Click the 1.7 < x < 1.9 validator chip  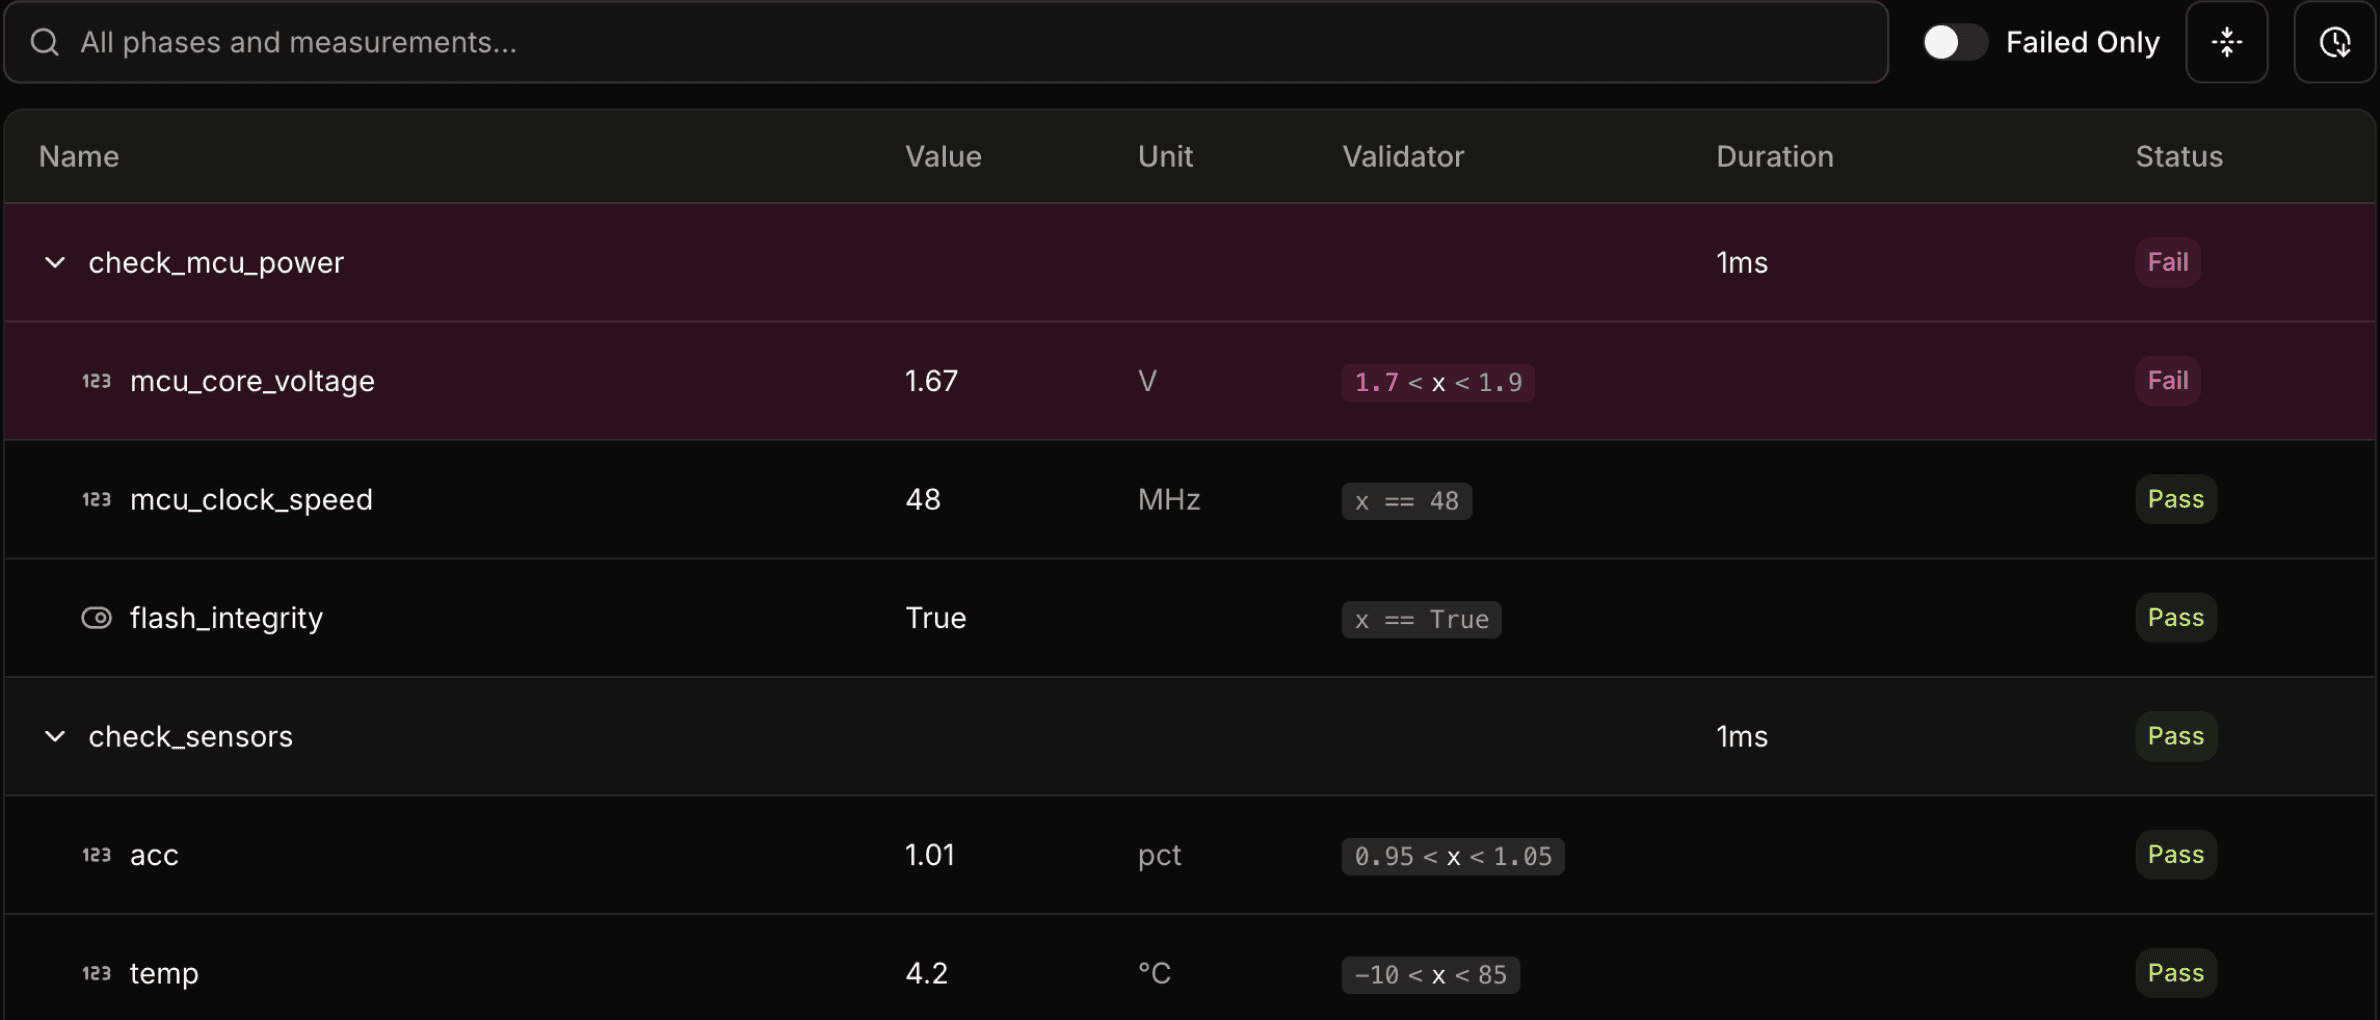tap(1437, 382)
